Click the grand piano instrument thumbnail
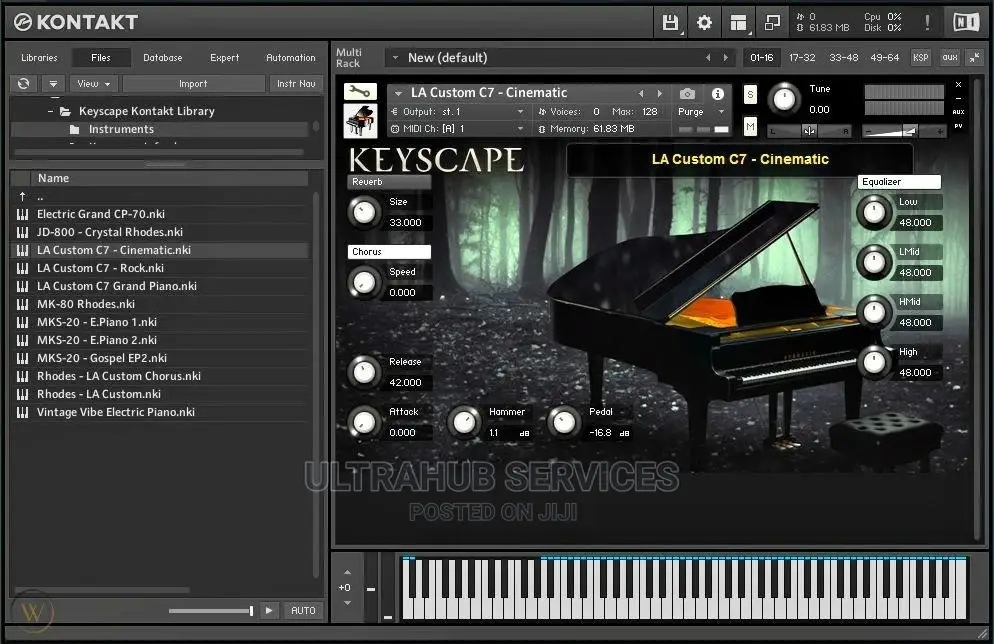The height and width of the screenshot is (644, 994). point(360,120)
